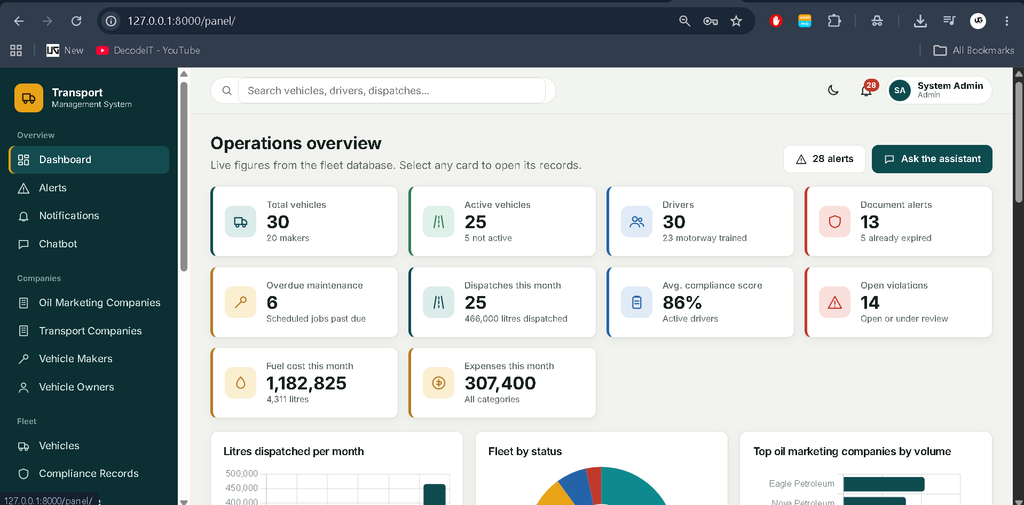Open DecodeIT - YouTube bookmark
Screen dimensions: 1024x505
click(148, 50)
